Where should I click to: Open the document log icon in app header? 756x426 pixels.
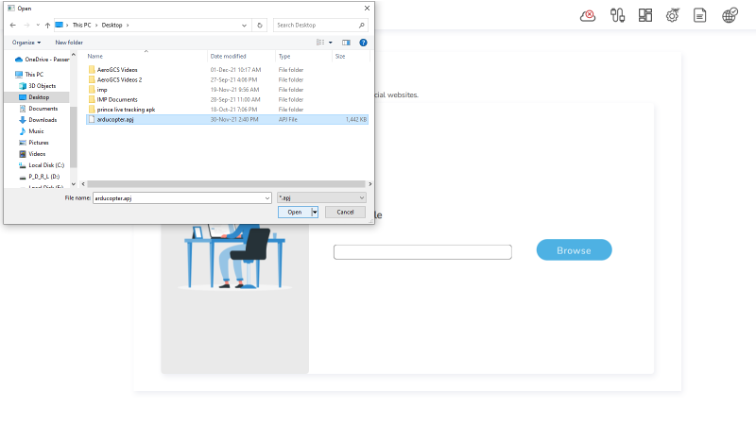tap(700, 15)
